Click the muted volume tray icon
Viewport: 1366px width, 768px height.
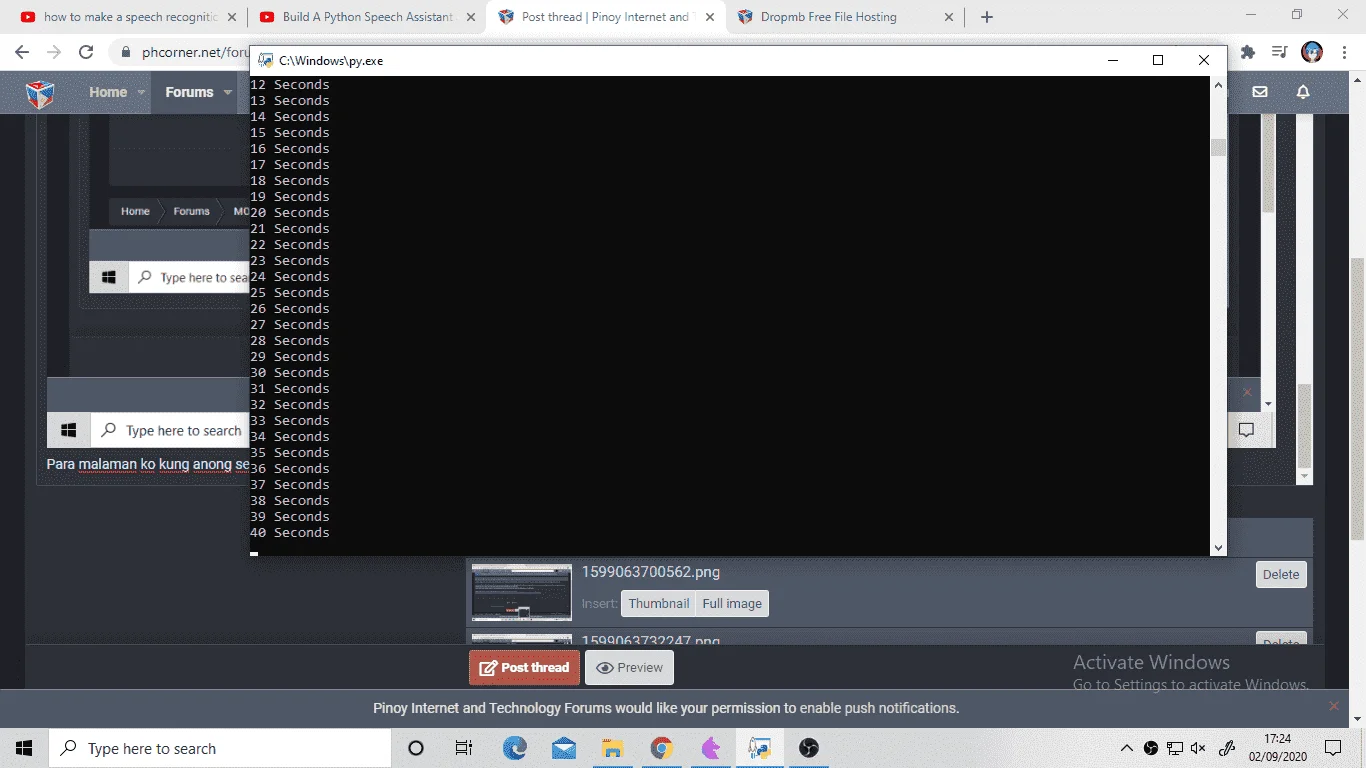pos(1199,748)
